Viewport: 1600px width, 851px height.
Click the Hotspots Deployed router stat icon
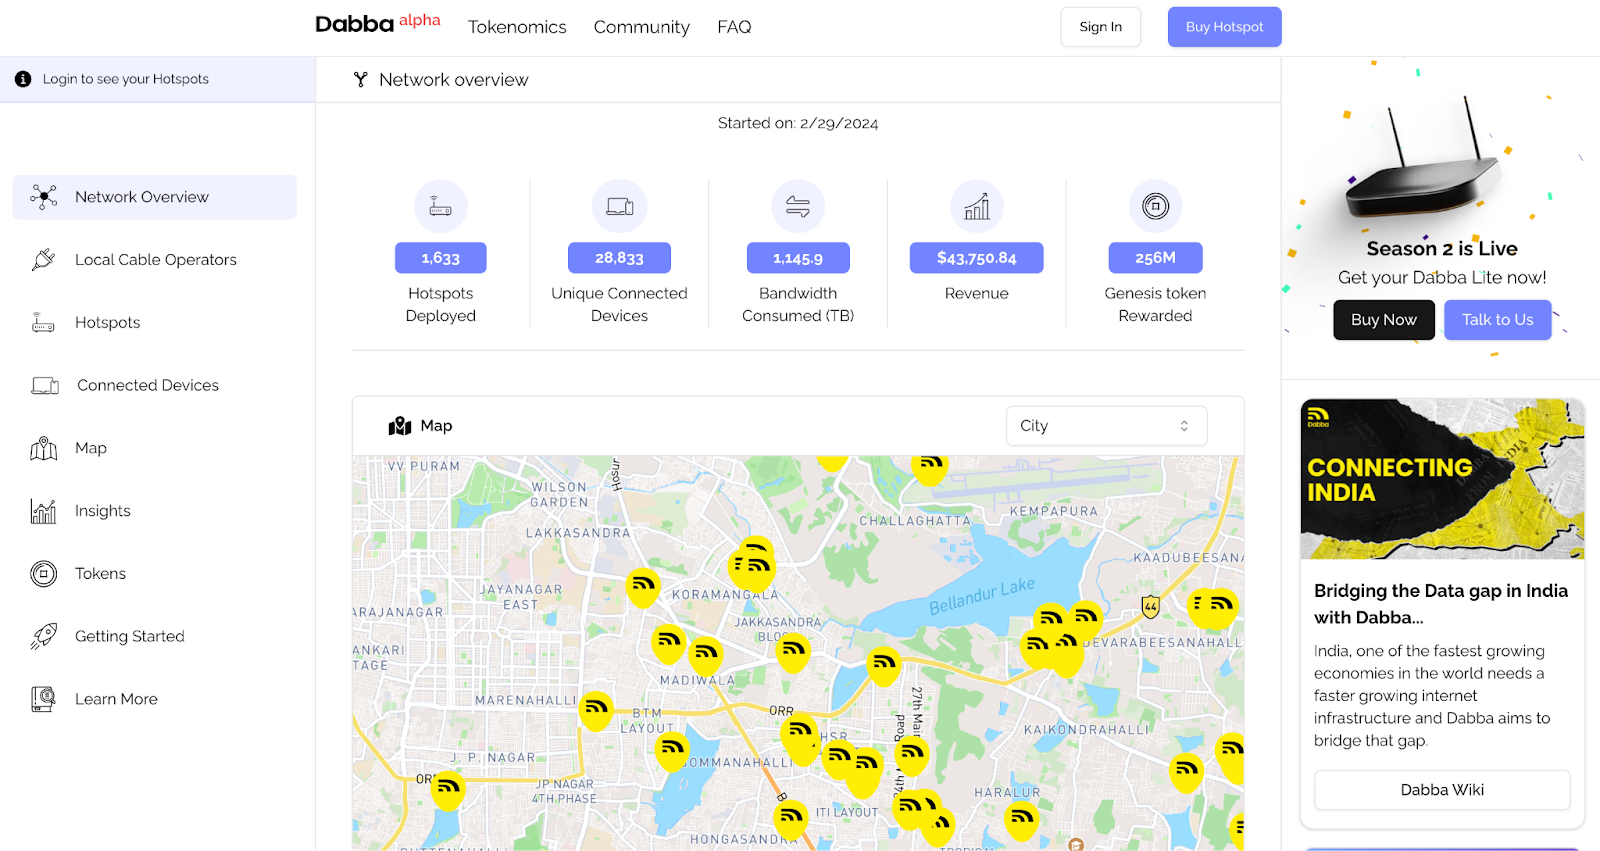[x=441, y=206]
